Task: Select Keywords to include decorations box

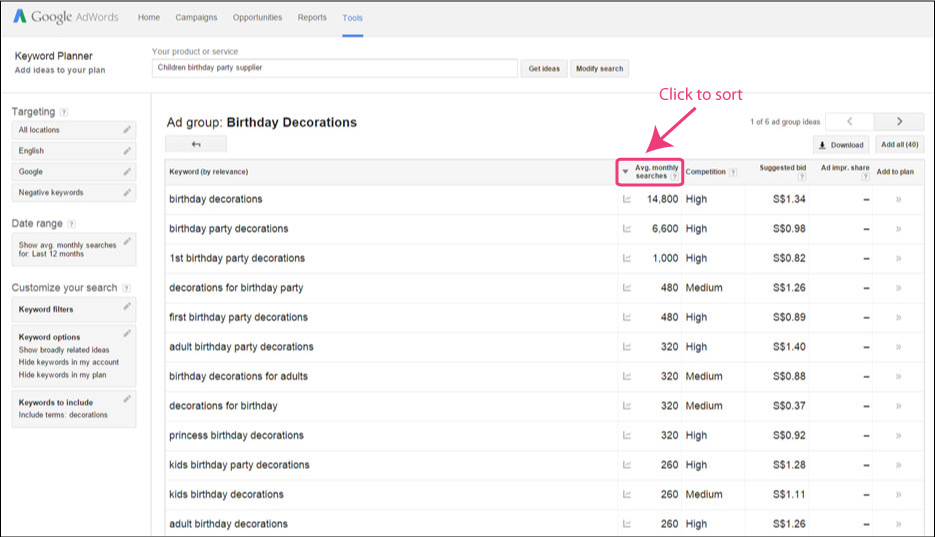Action: [x=74, y=409]
